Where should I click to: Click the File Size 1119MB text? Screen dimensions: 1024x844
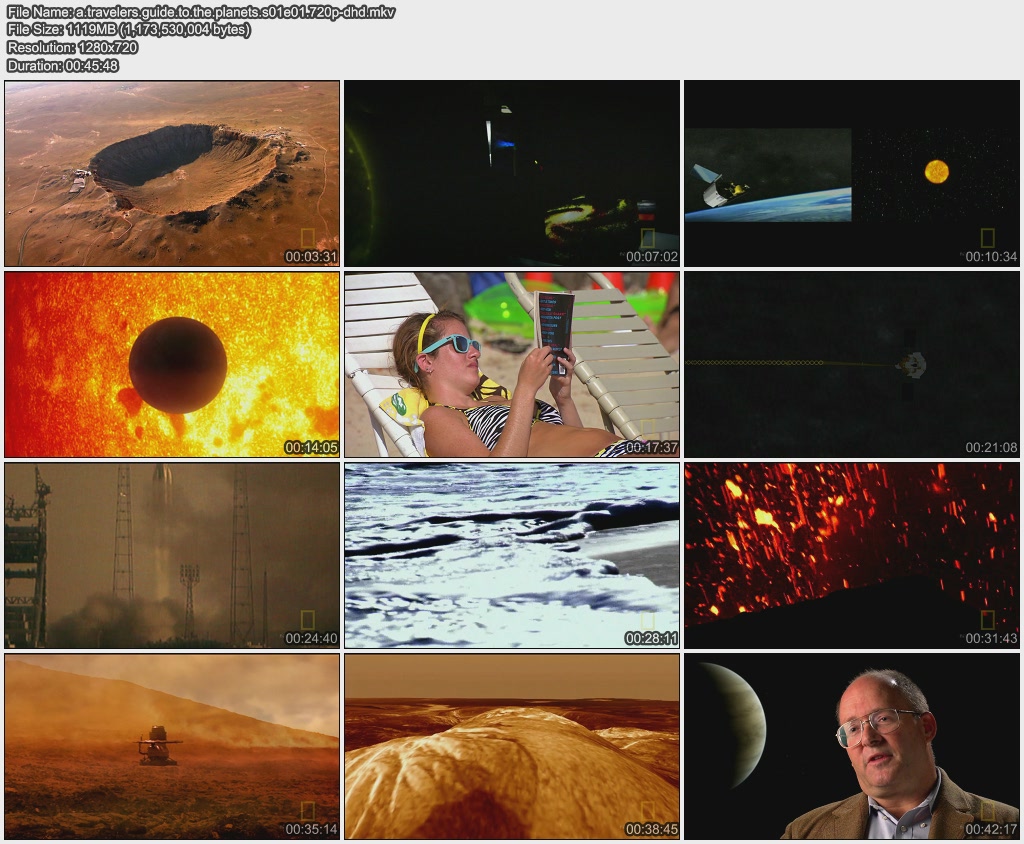point(129,29)
